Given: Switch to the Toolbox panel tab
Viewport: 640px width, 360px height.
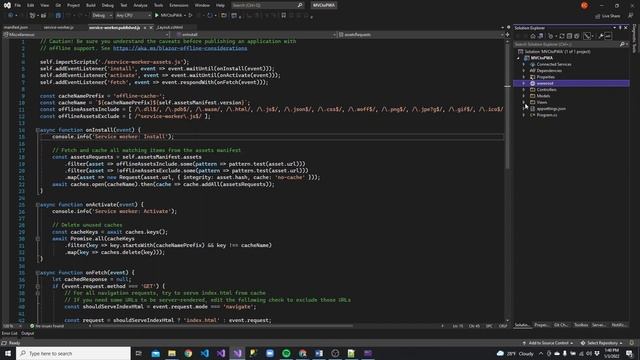Looking at the screenshot, I should click(x=581, y=325).
